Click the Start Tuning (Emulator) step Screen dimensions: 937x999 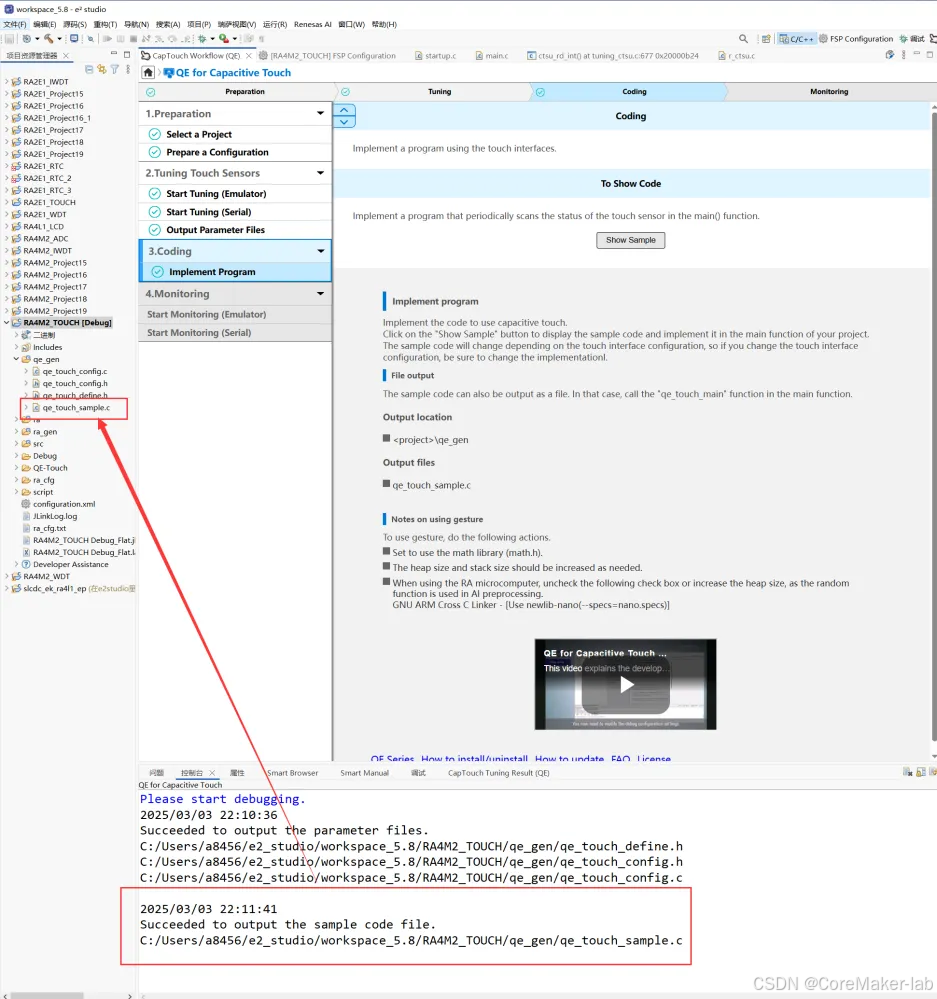coord(235,194)
